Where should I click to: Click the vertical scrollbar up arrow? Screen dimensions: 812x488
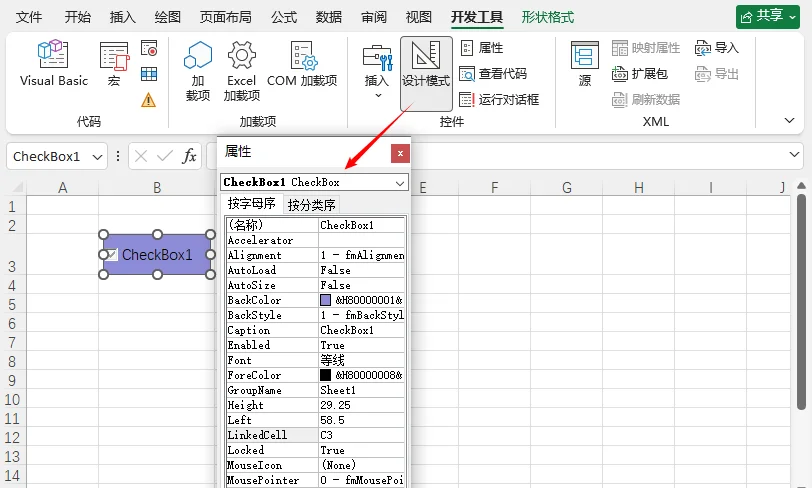click(801, 186)
